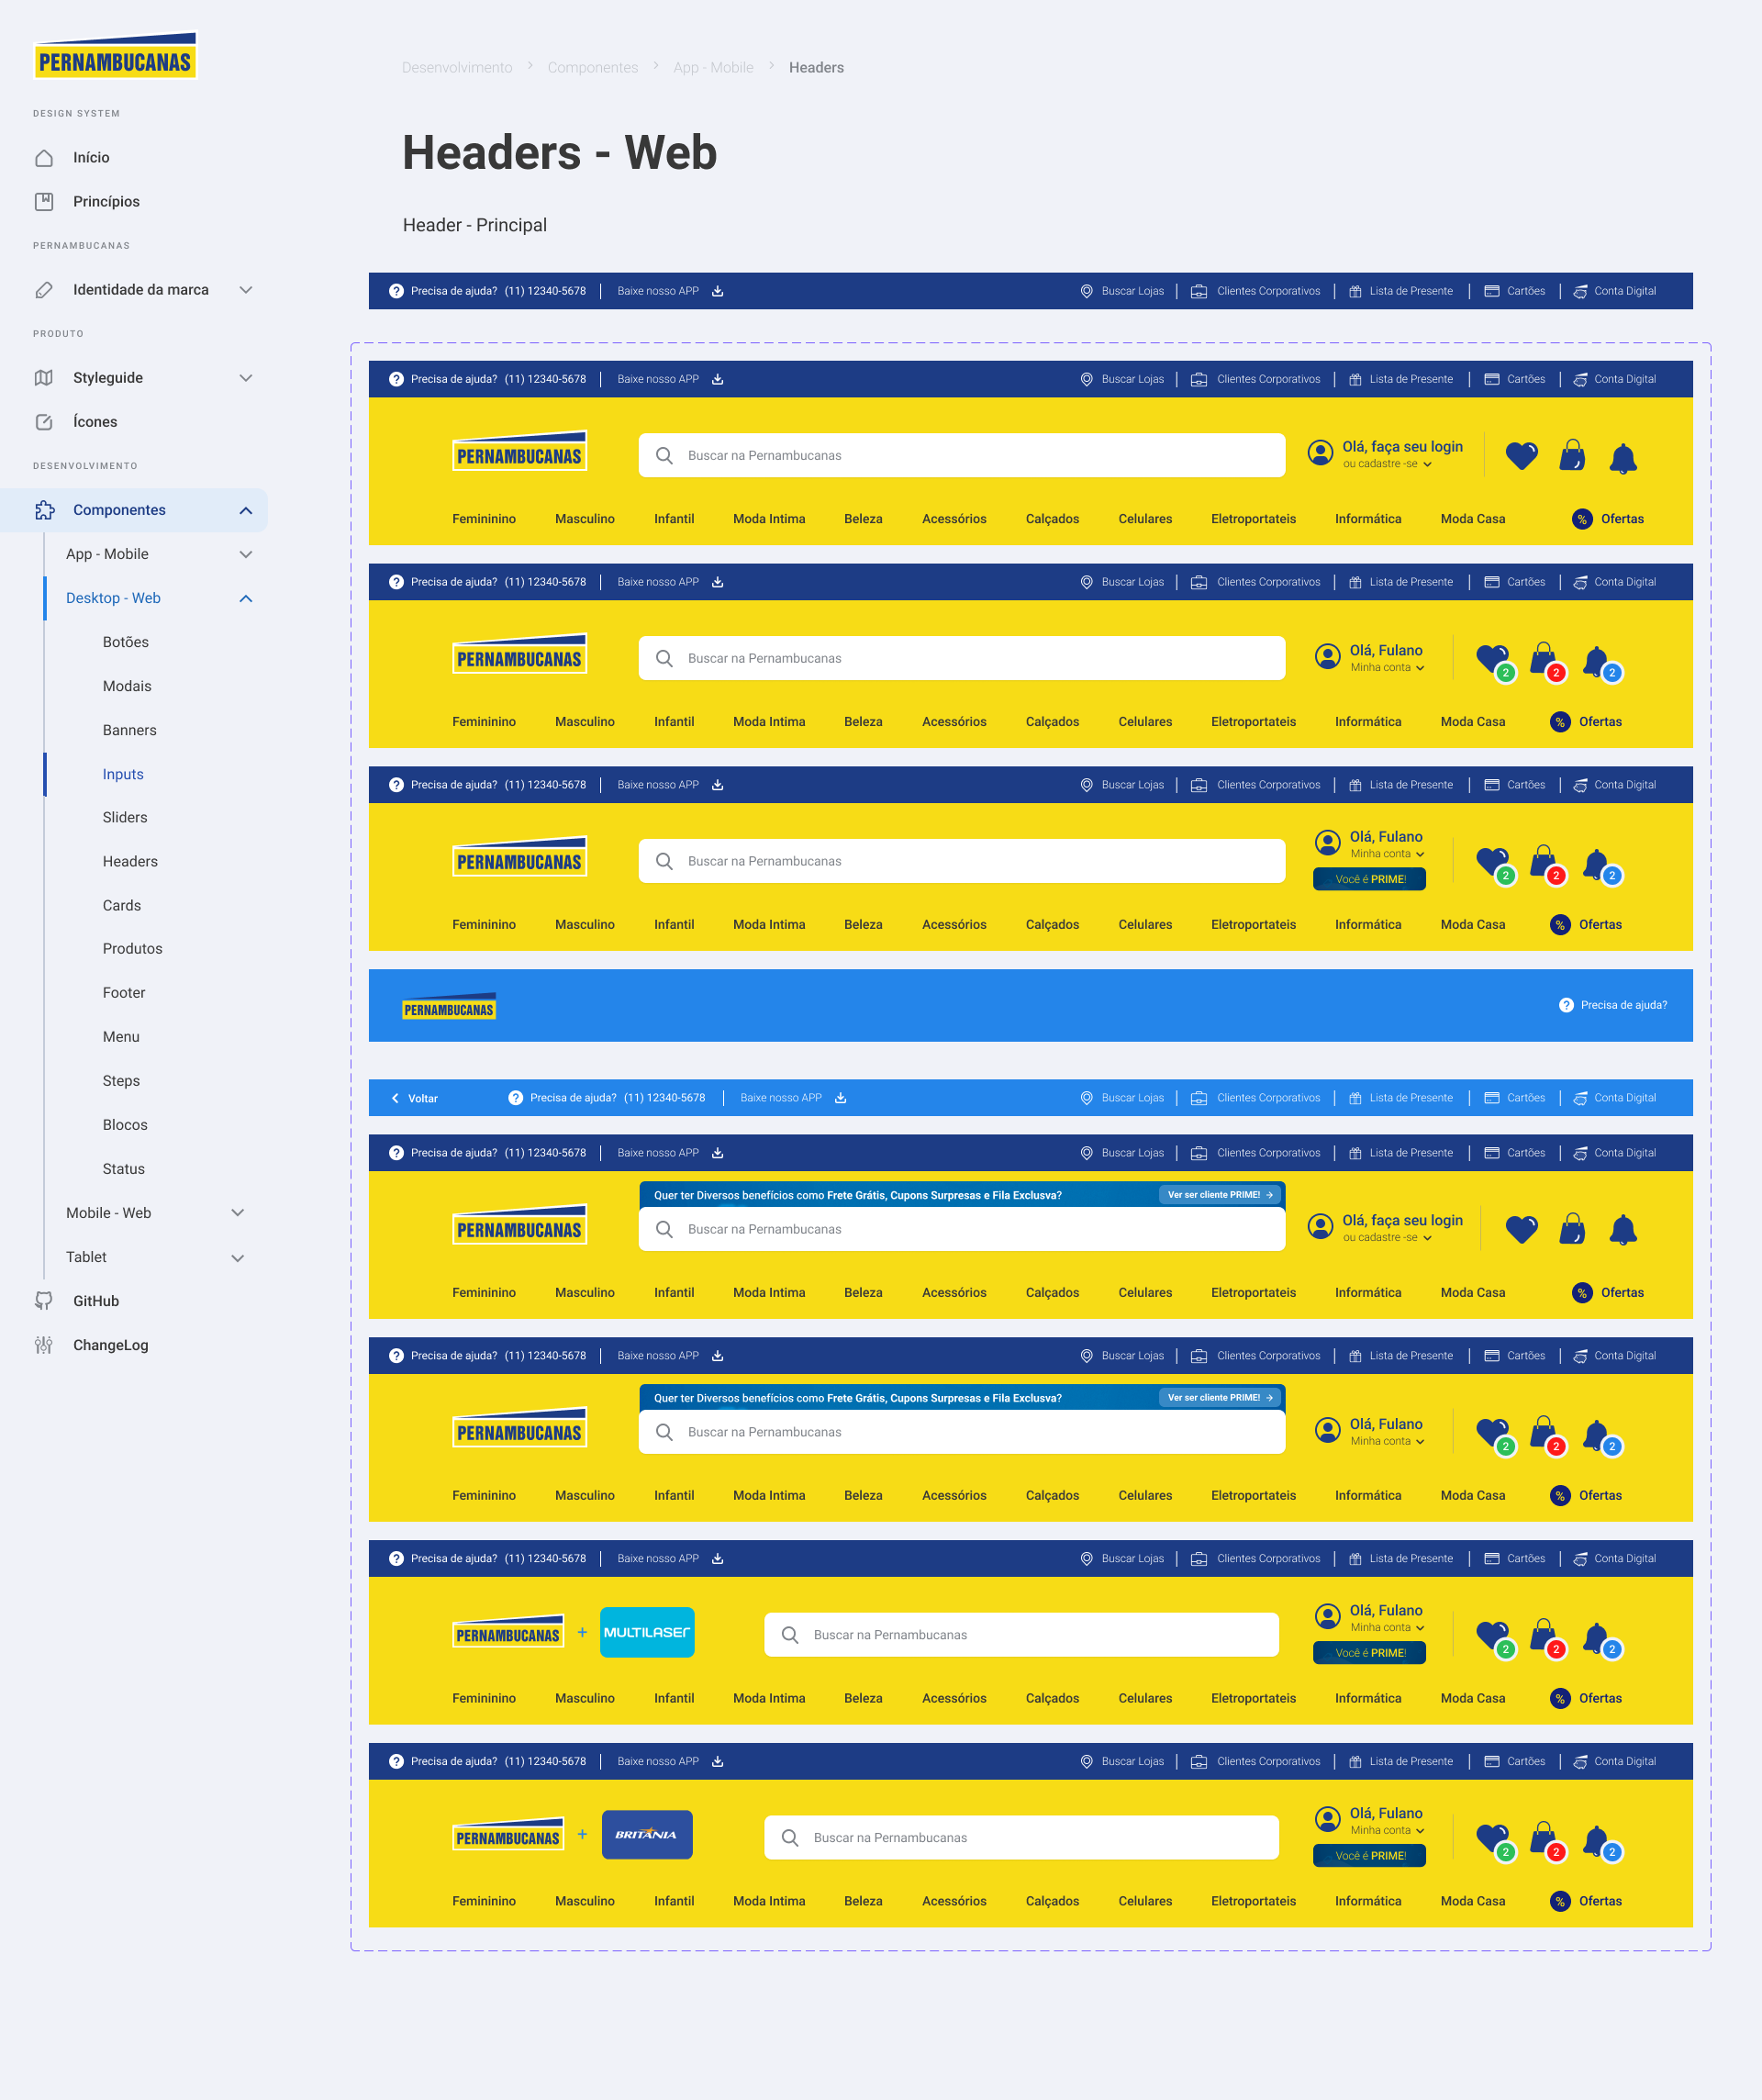Screen dimensions: 1762x2100
Task: Click the wishlist heart in the login header
Action: pyautogui.click(x=1521, y=456)
